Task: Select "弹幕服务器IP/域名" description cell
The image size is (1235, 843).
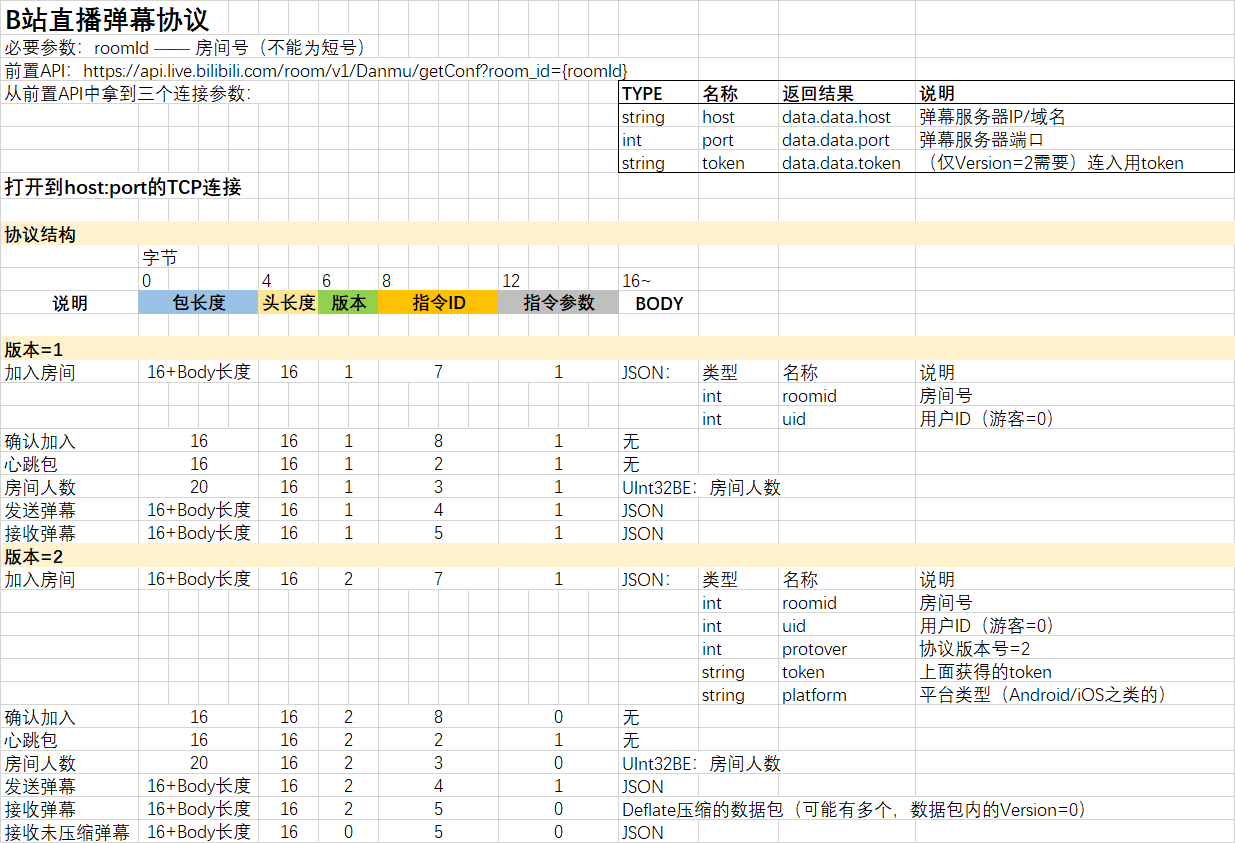Action: [992, 117]
